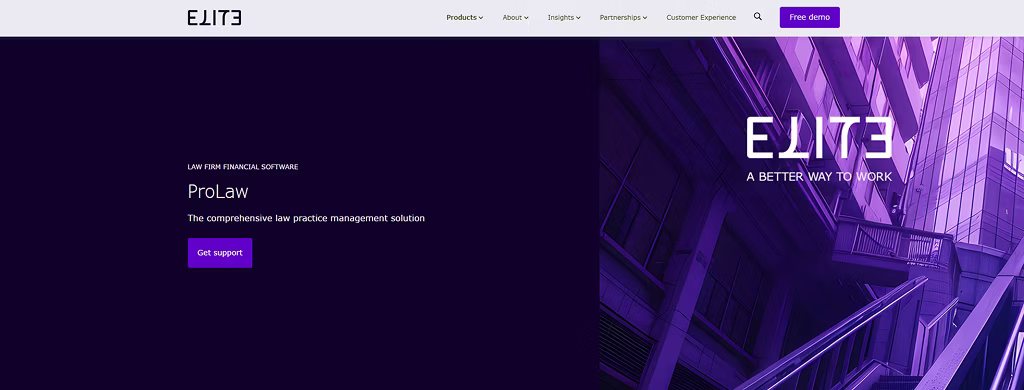
Task: Click the Elite logo in the header
Action: point(214,18)
